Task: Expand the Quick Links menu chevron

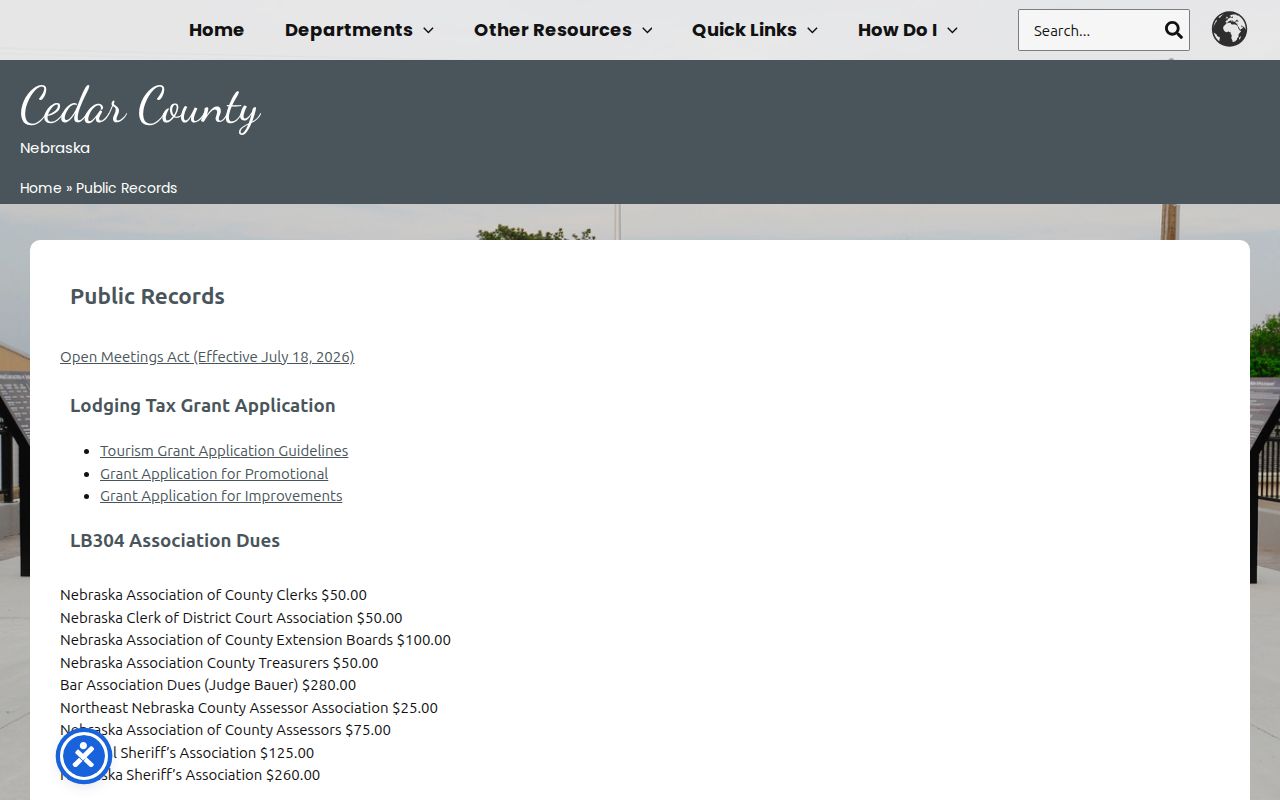Action: (812, 31)
